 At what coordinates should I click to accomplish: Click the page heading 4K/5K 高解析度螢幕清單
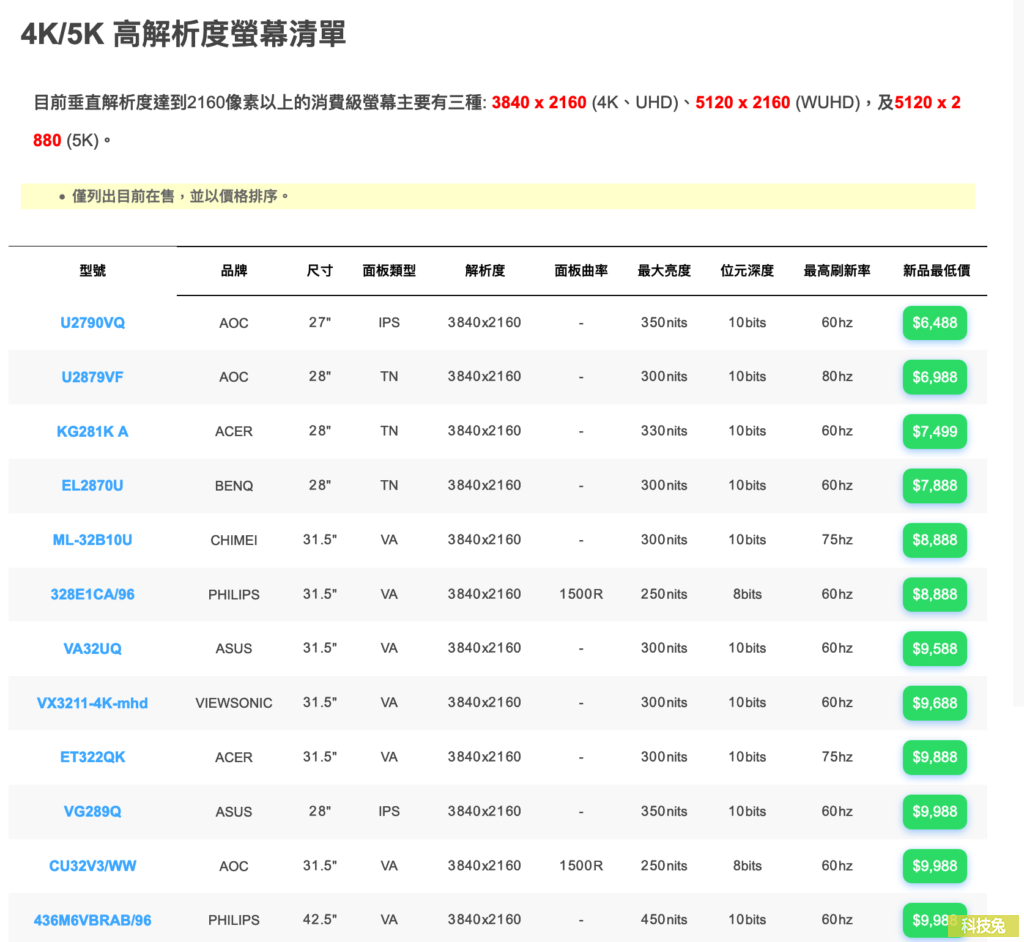(183, 34)
